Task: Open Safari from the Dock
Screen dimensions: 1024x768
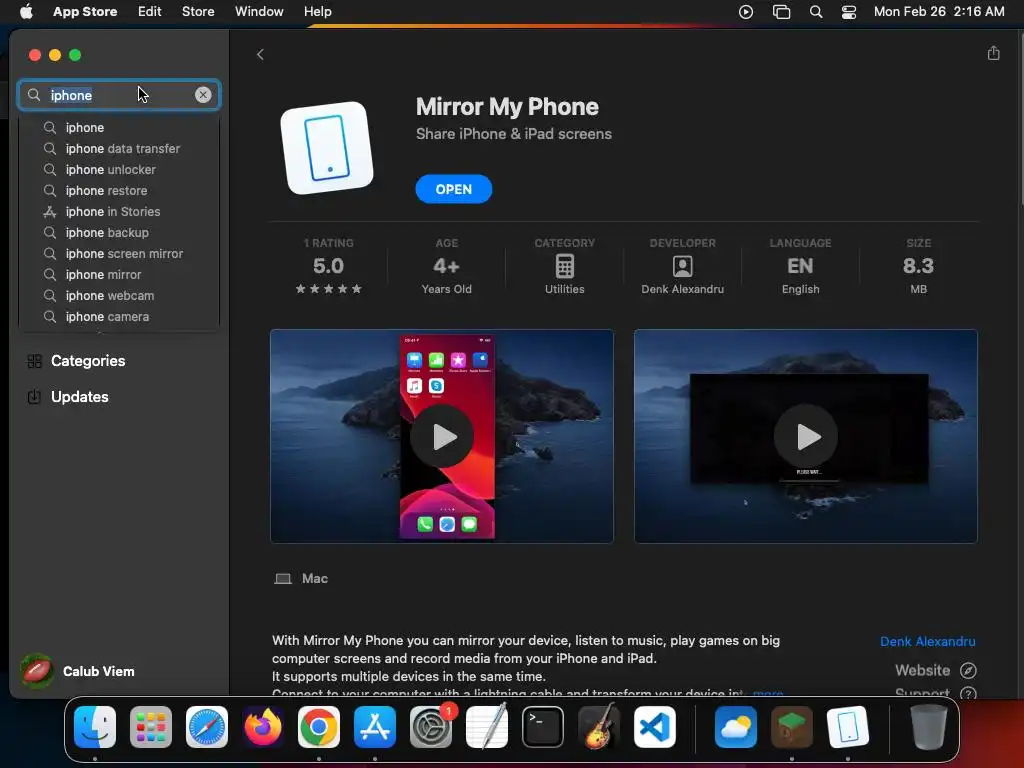Action: coord(207,727)
